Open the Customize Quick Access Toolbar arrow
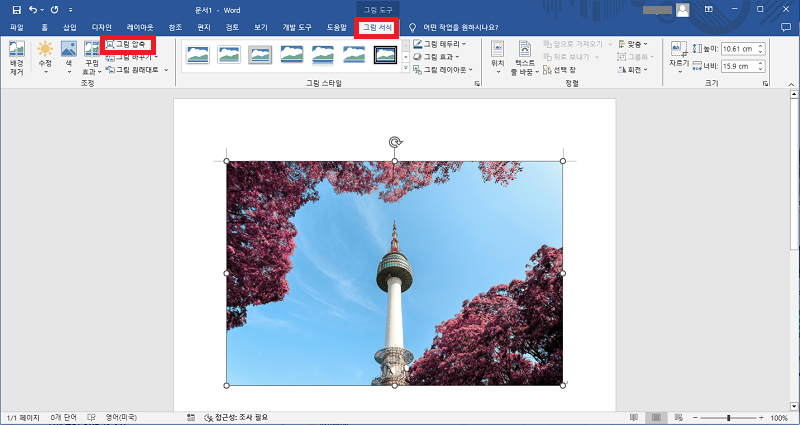Image resolution: width=800 pixels, height=425 pixels. point(70,10)
